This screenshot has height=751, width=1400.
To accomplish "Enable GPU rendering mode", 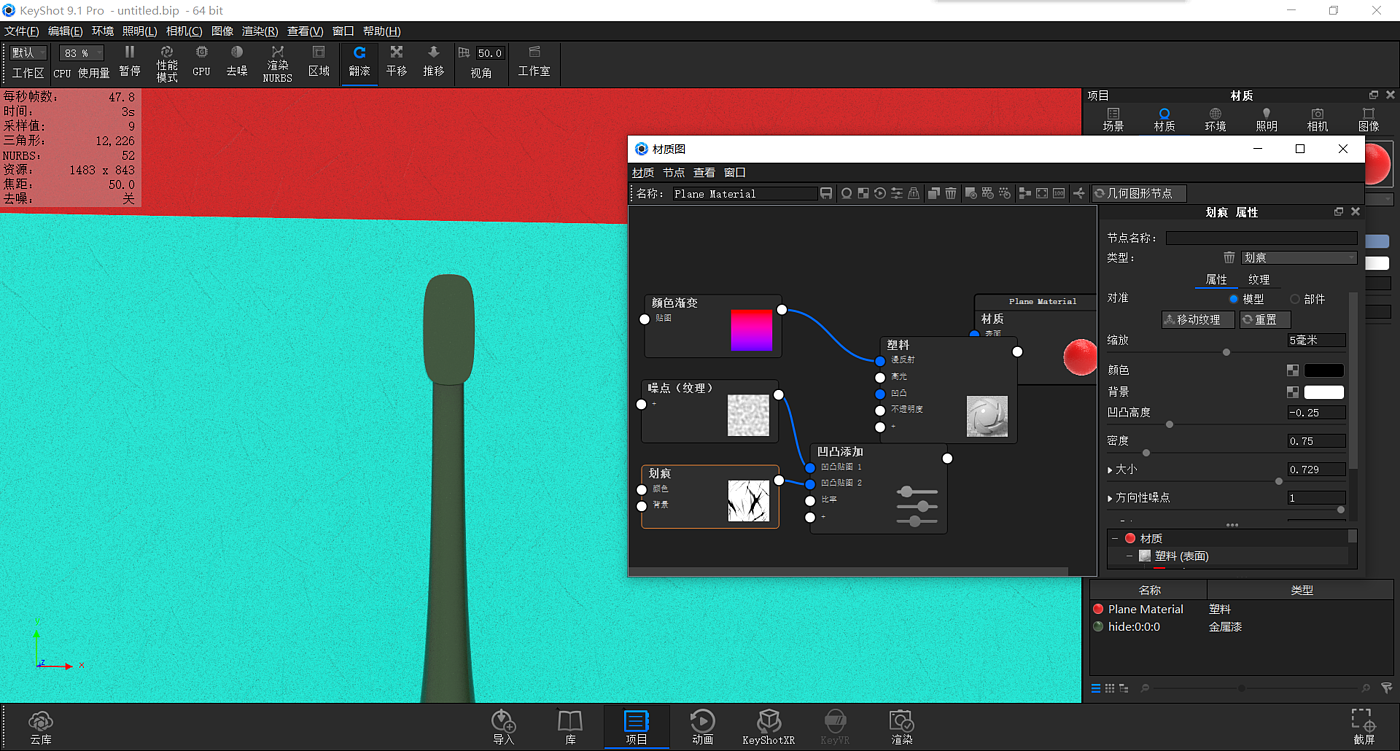I will [201, 61].
